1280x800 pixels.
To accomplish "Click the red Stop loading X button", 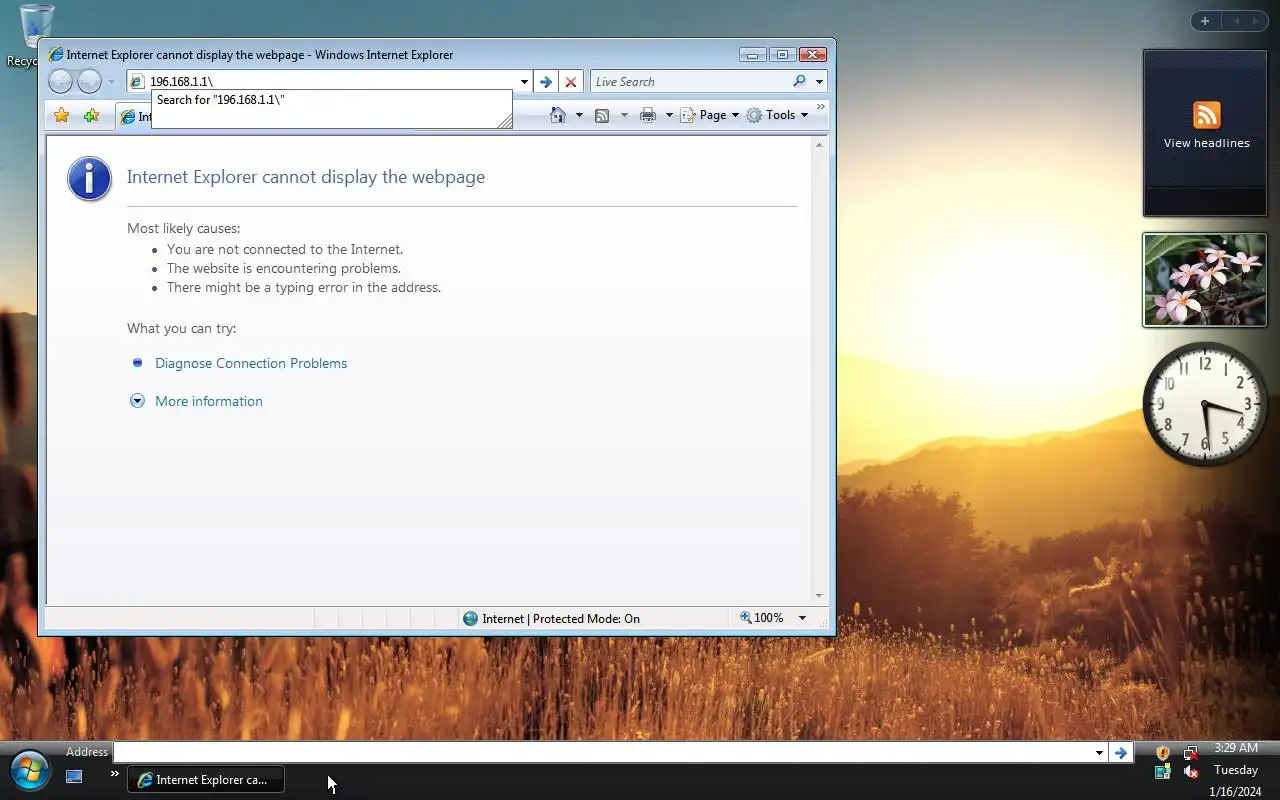I will (571, 82).
